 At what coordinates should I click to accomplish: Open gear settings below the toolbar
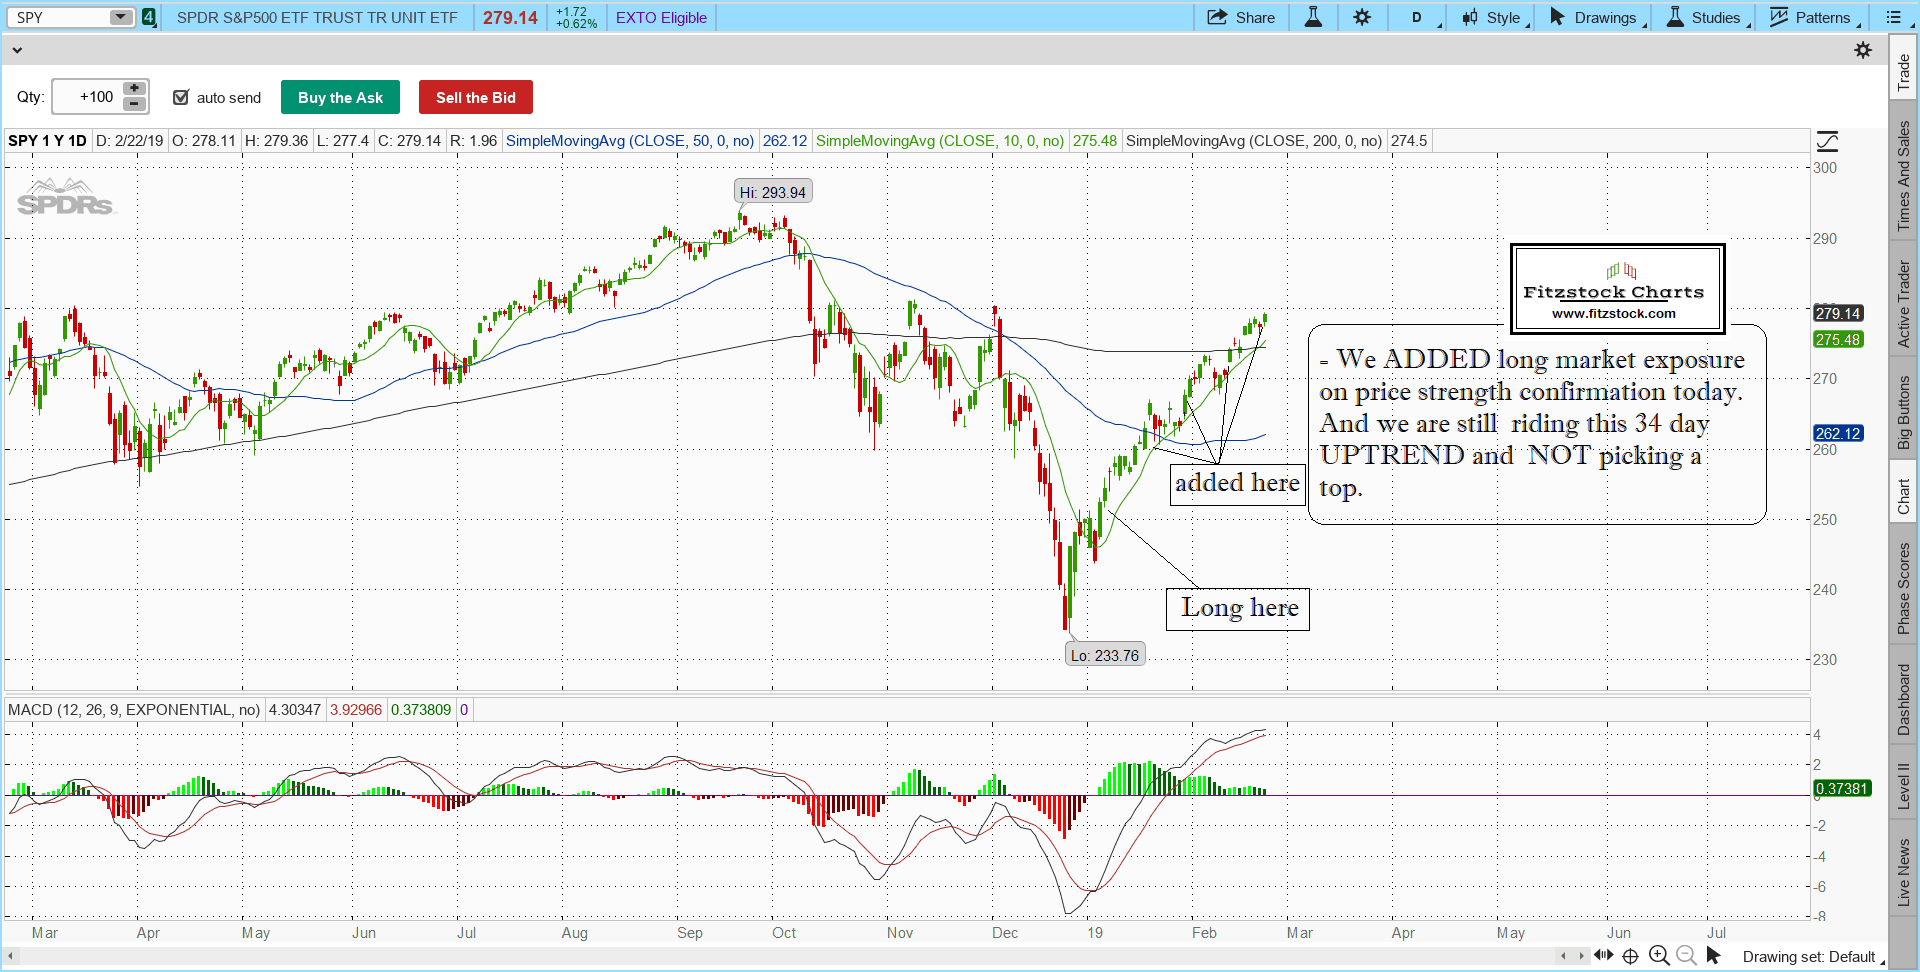pos(1863,50)
